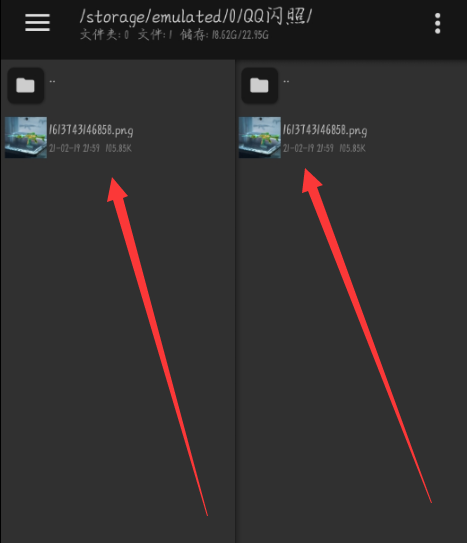Tap the 储存 18.62G/22.95G storage info
Viewport: 467px width, 543px height.
tap(224, 35)
